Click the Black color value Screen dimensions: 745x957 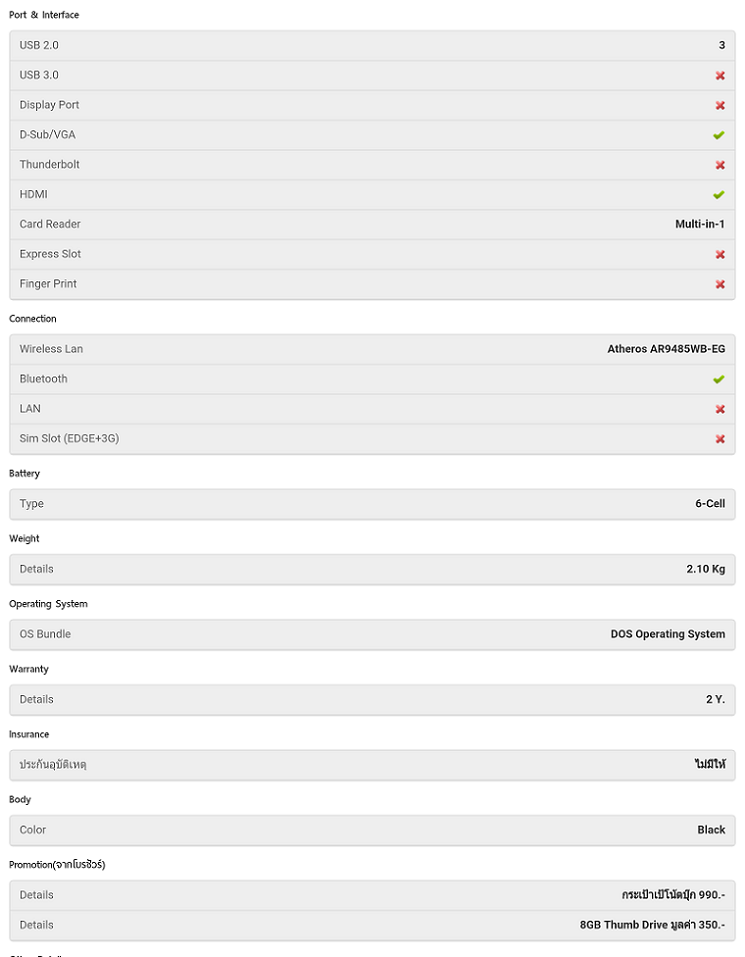click(x=711, y=830)
